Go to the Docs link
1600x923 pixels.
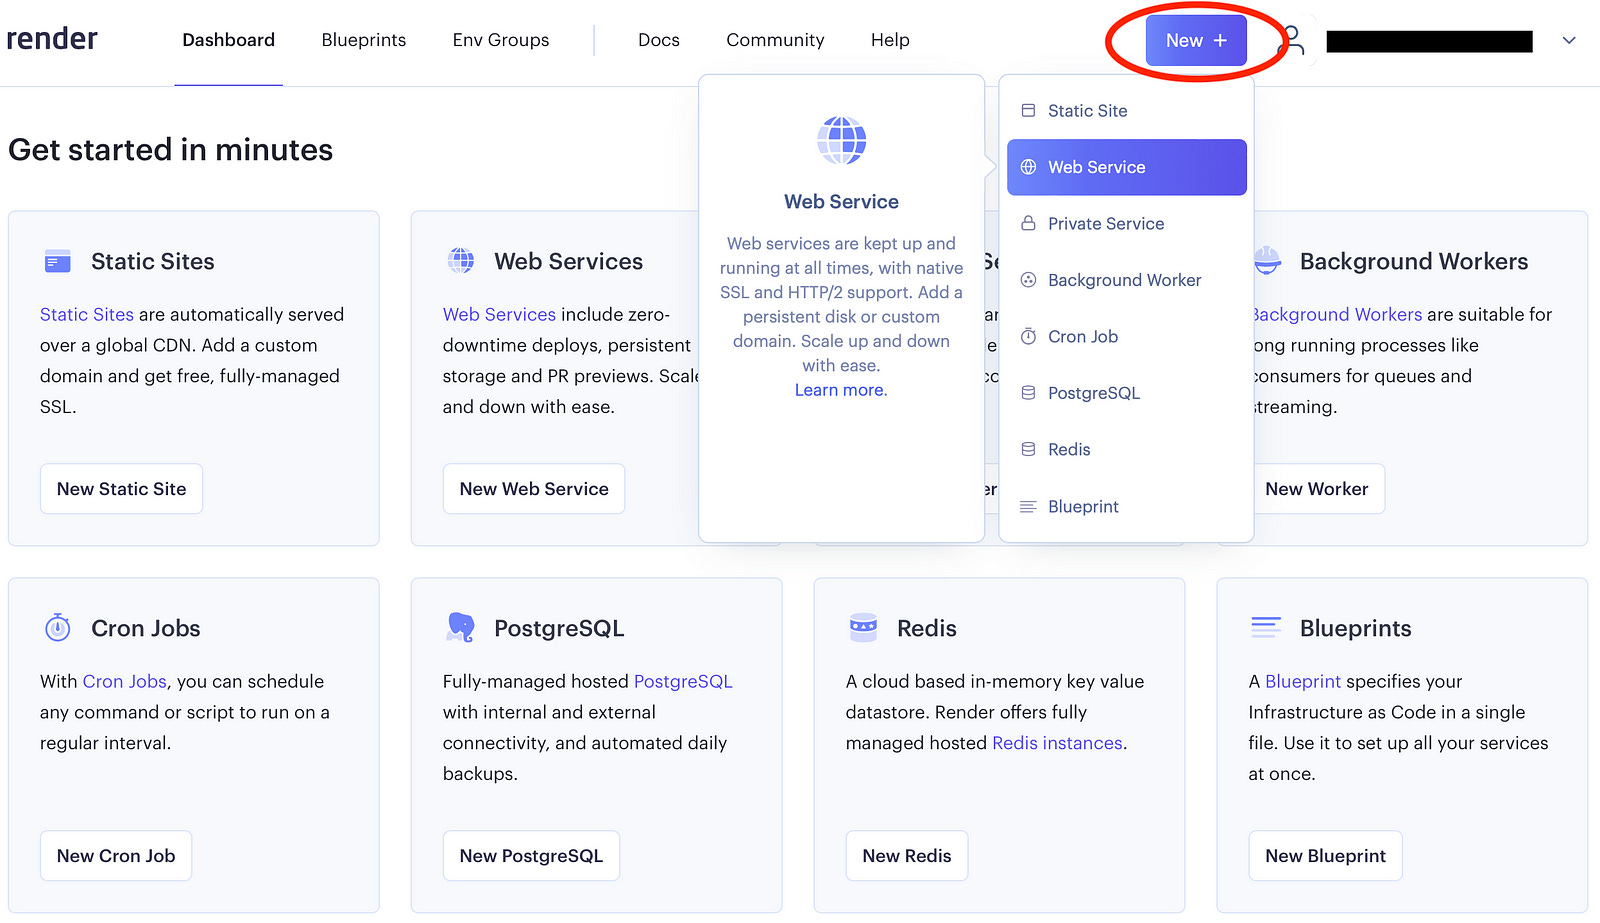coord(659,40)
